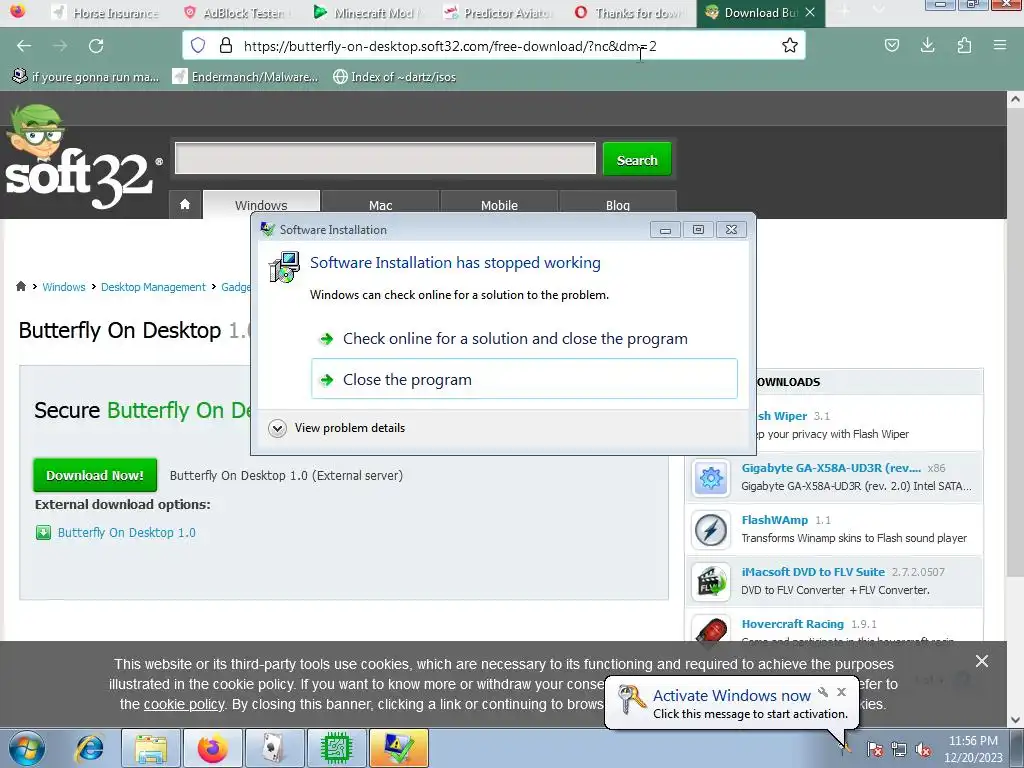This screenshot has width=1024, height=768.
Task: Click the green Search button
Action: tap(637, 159)
